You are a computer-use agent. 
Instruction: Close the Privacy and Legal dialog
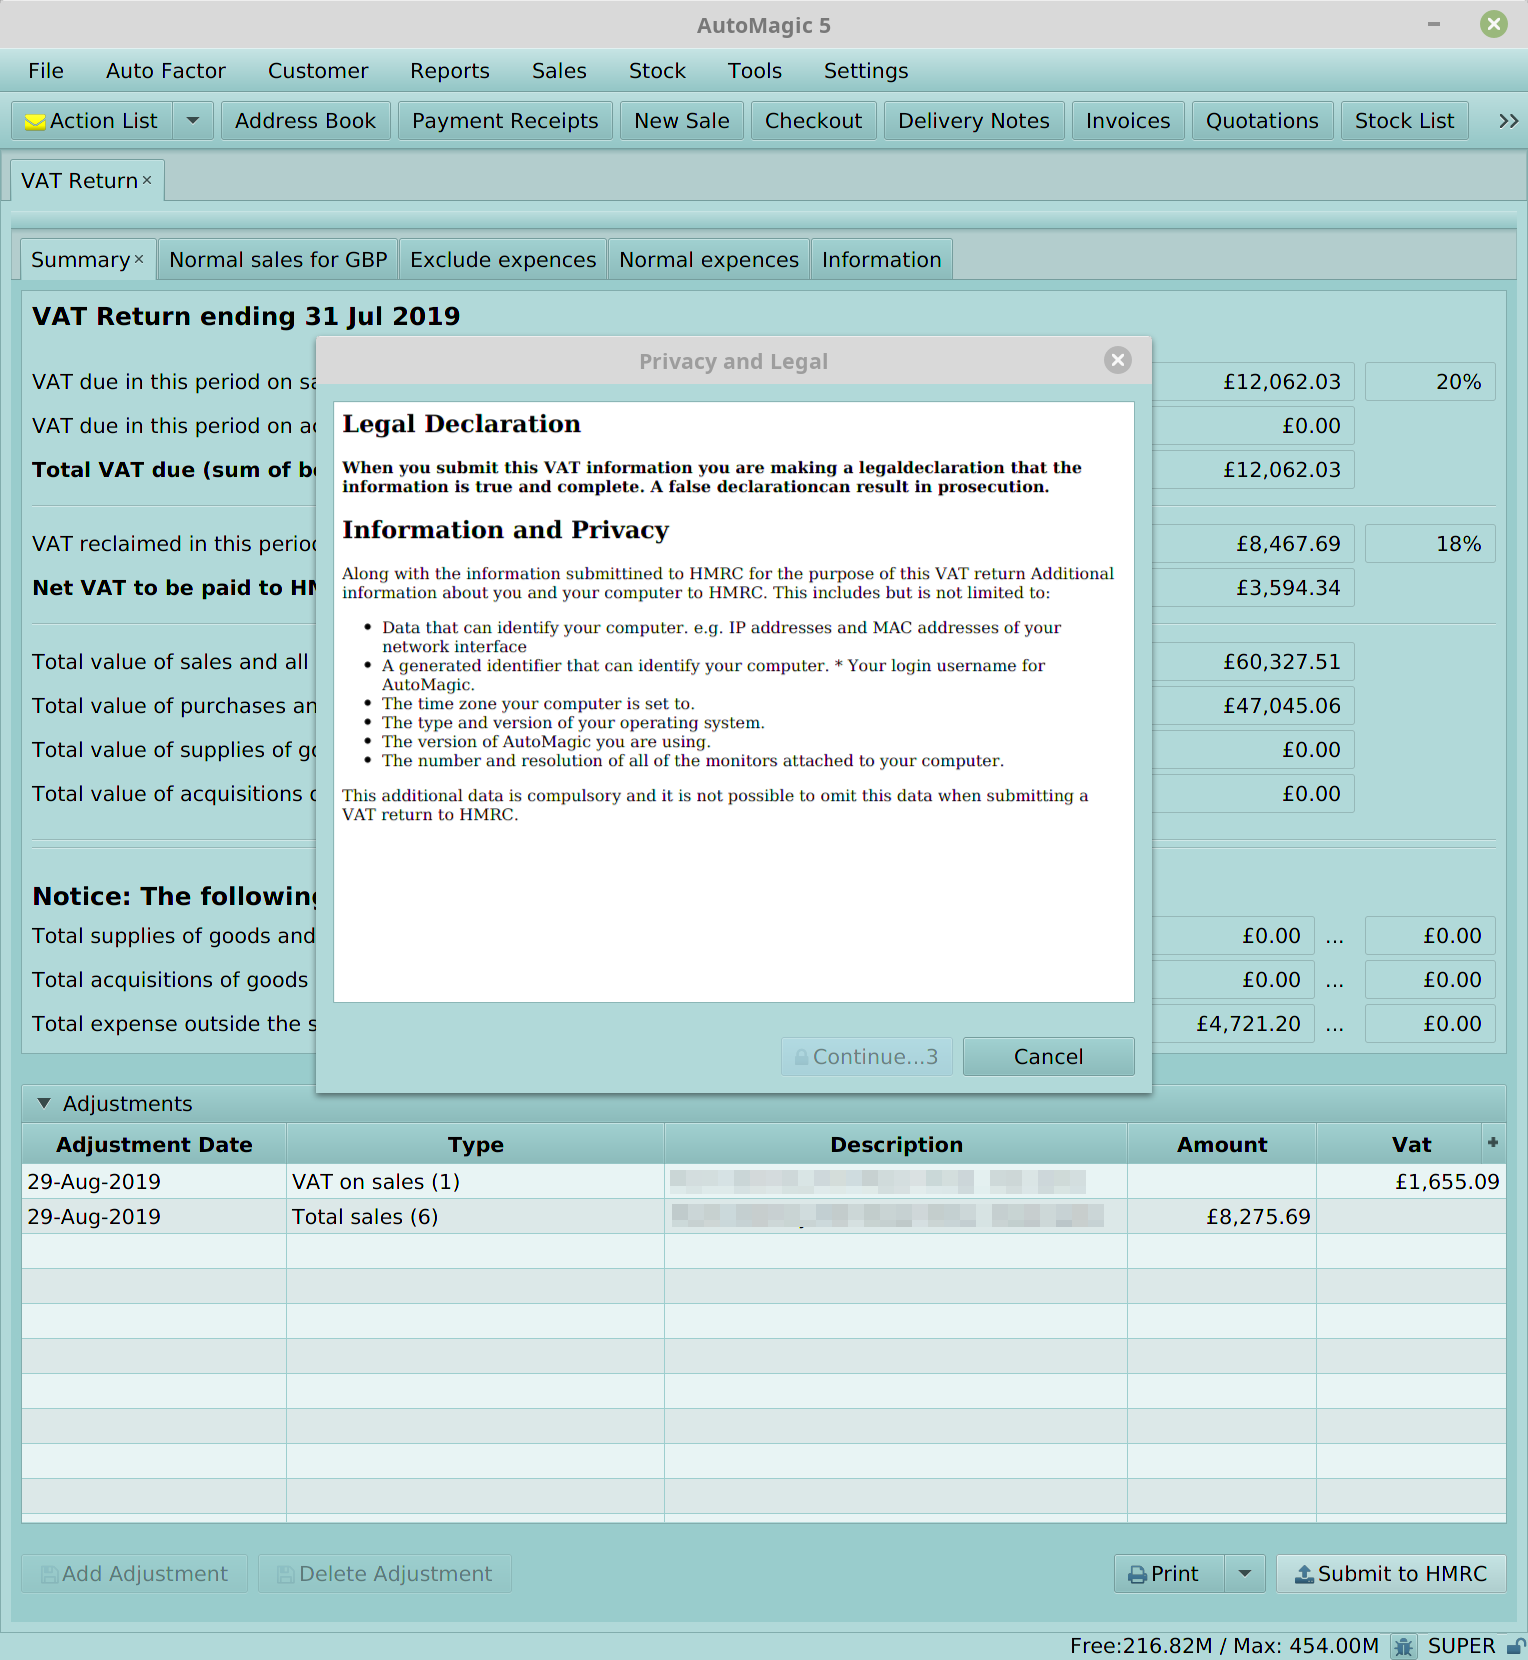[x=1117, y=360]
